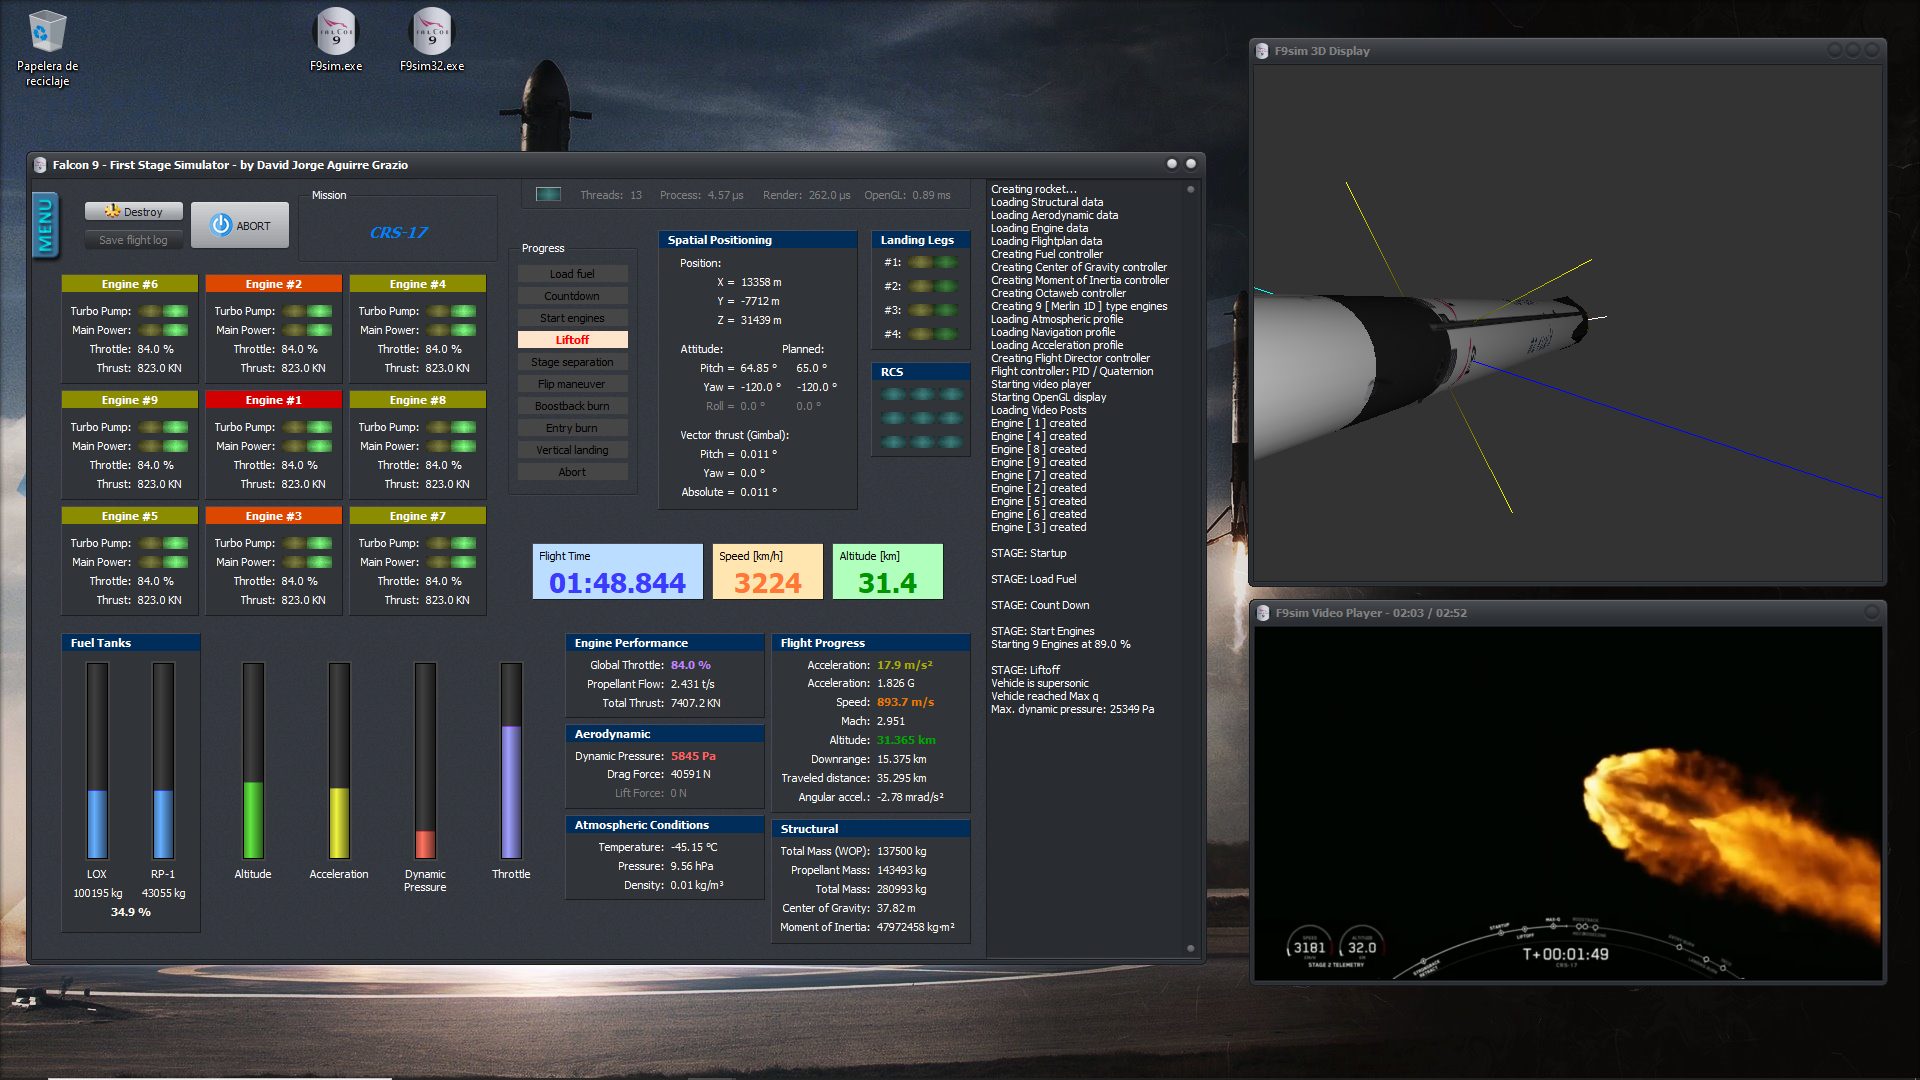Click the teal indicator beside Threads
The width and height of the screenshot is (1920, 1080).
[x=548, y=195]
